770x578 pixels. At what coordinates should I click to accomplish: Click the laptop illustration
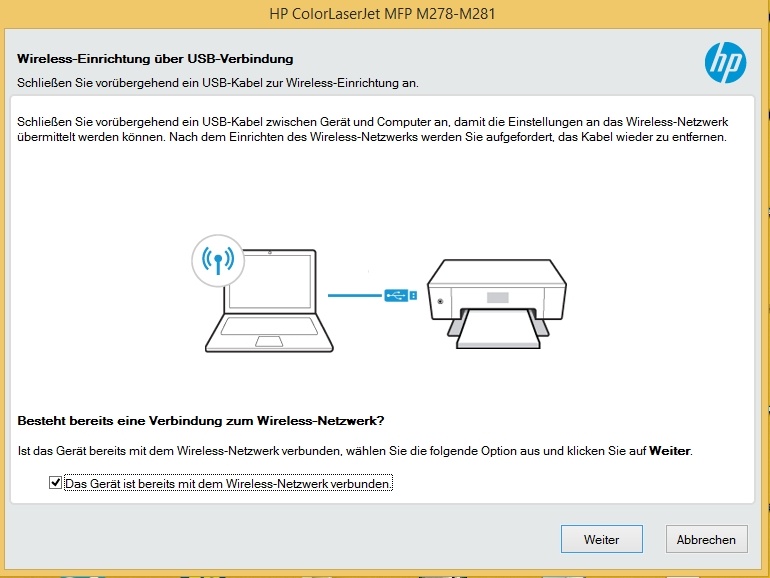click(269, 301)
